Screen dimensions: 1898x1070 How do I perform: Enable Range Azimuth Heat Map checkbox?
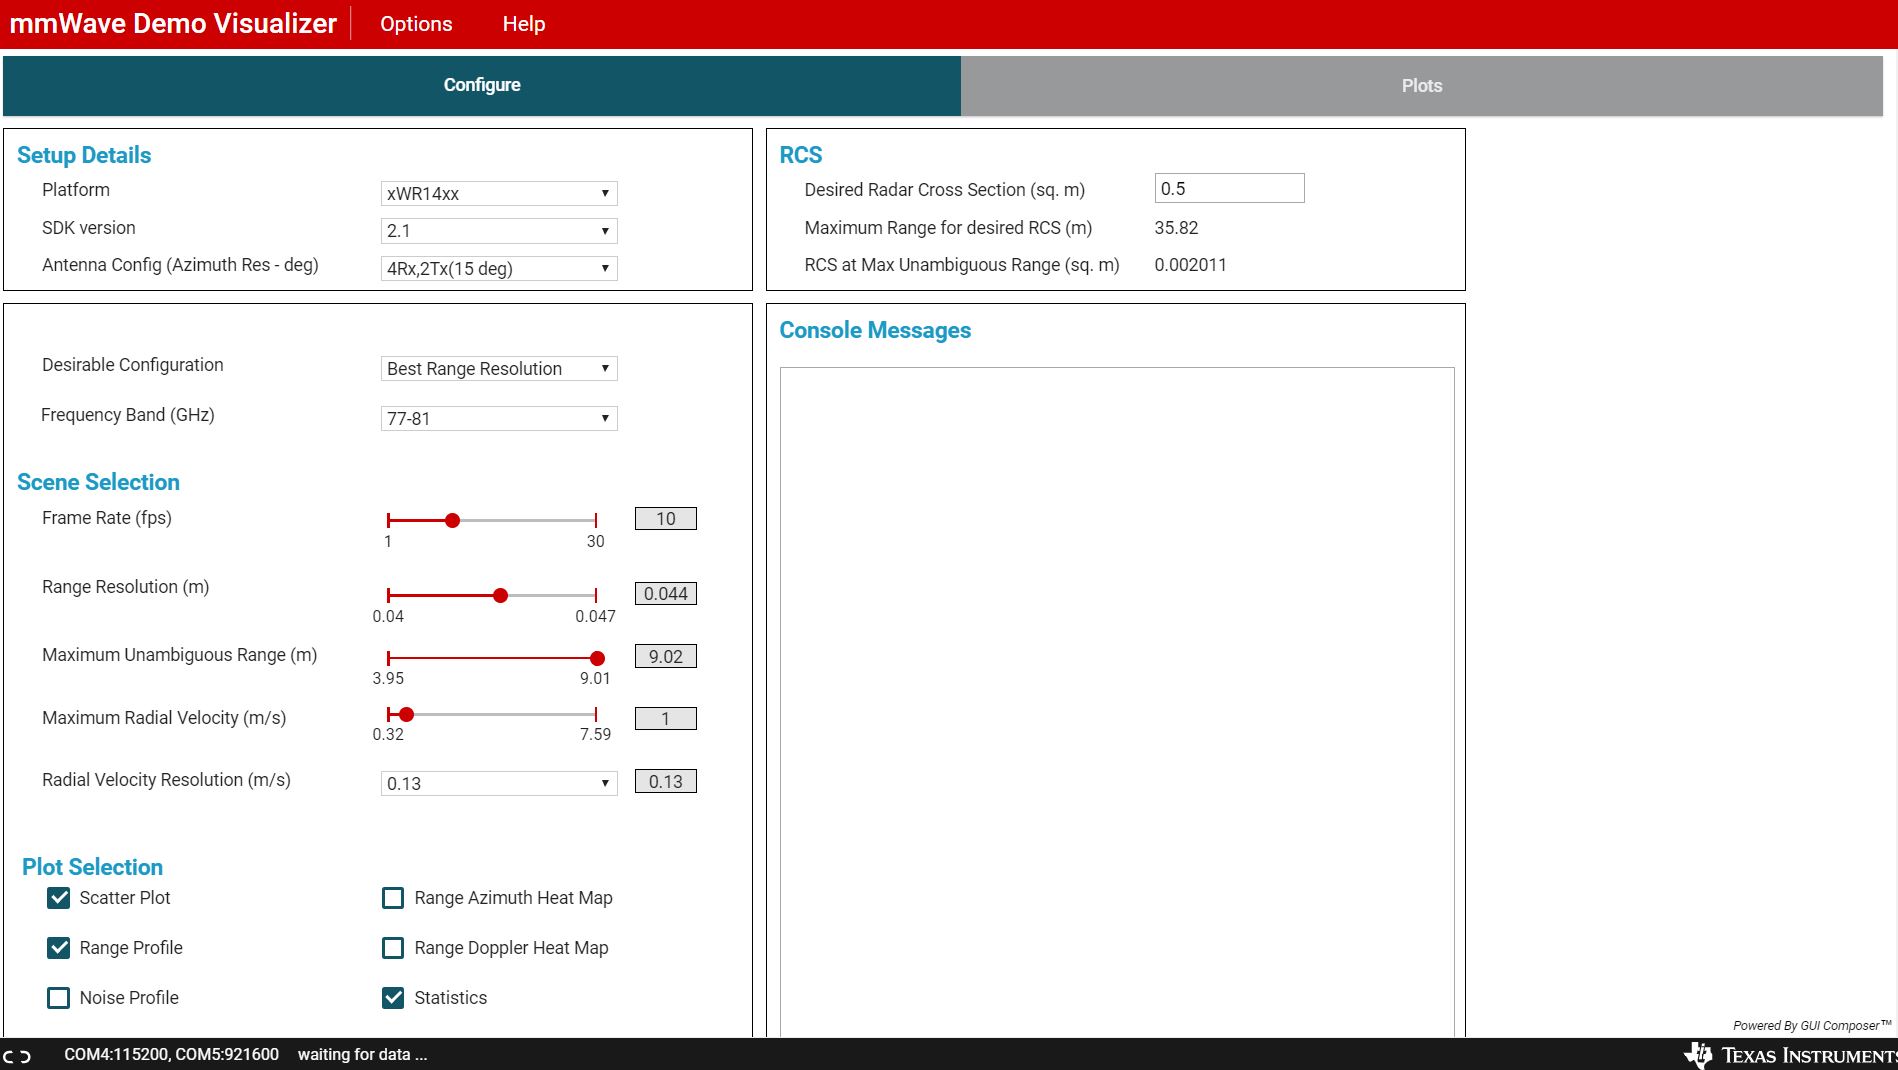point(393,898)
